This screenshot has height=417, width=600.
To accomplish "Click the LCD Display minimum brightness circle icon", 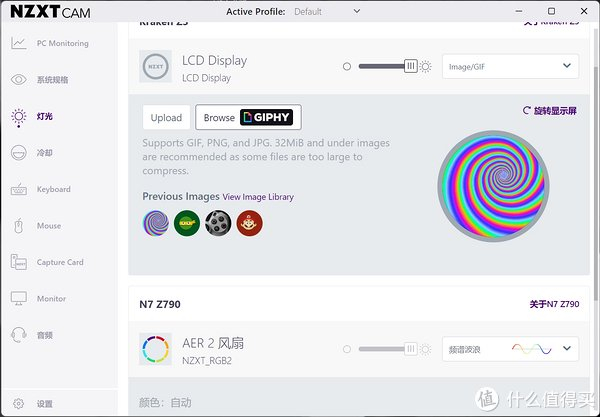I will pyautogui.click(x=347, y=67).
